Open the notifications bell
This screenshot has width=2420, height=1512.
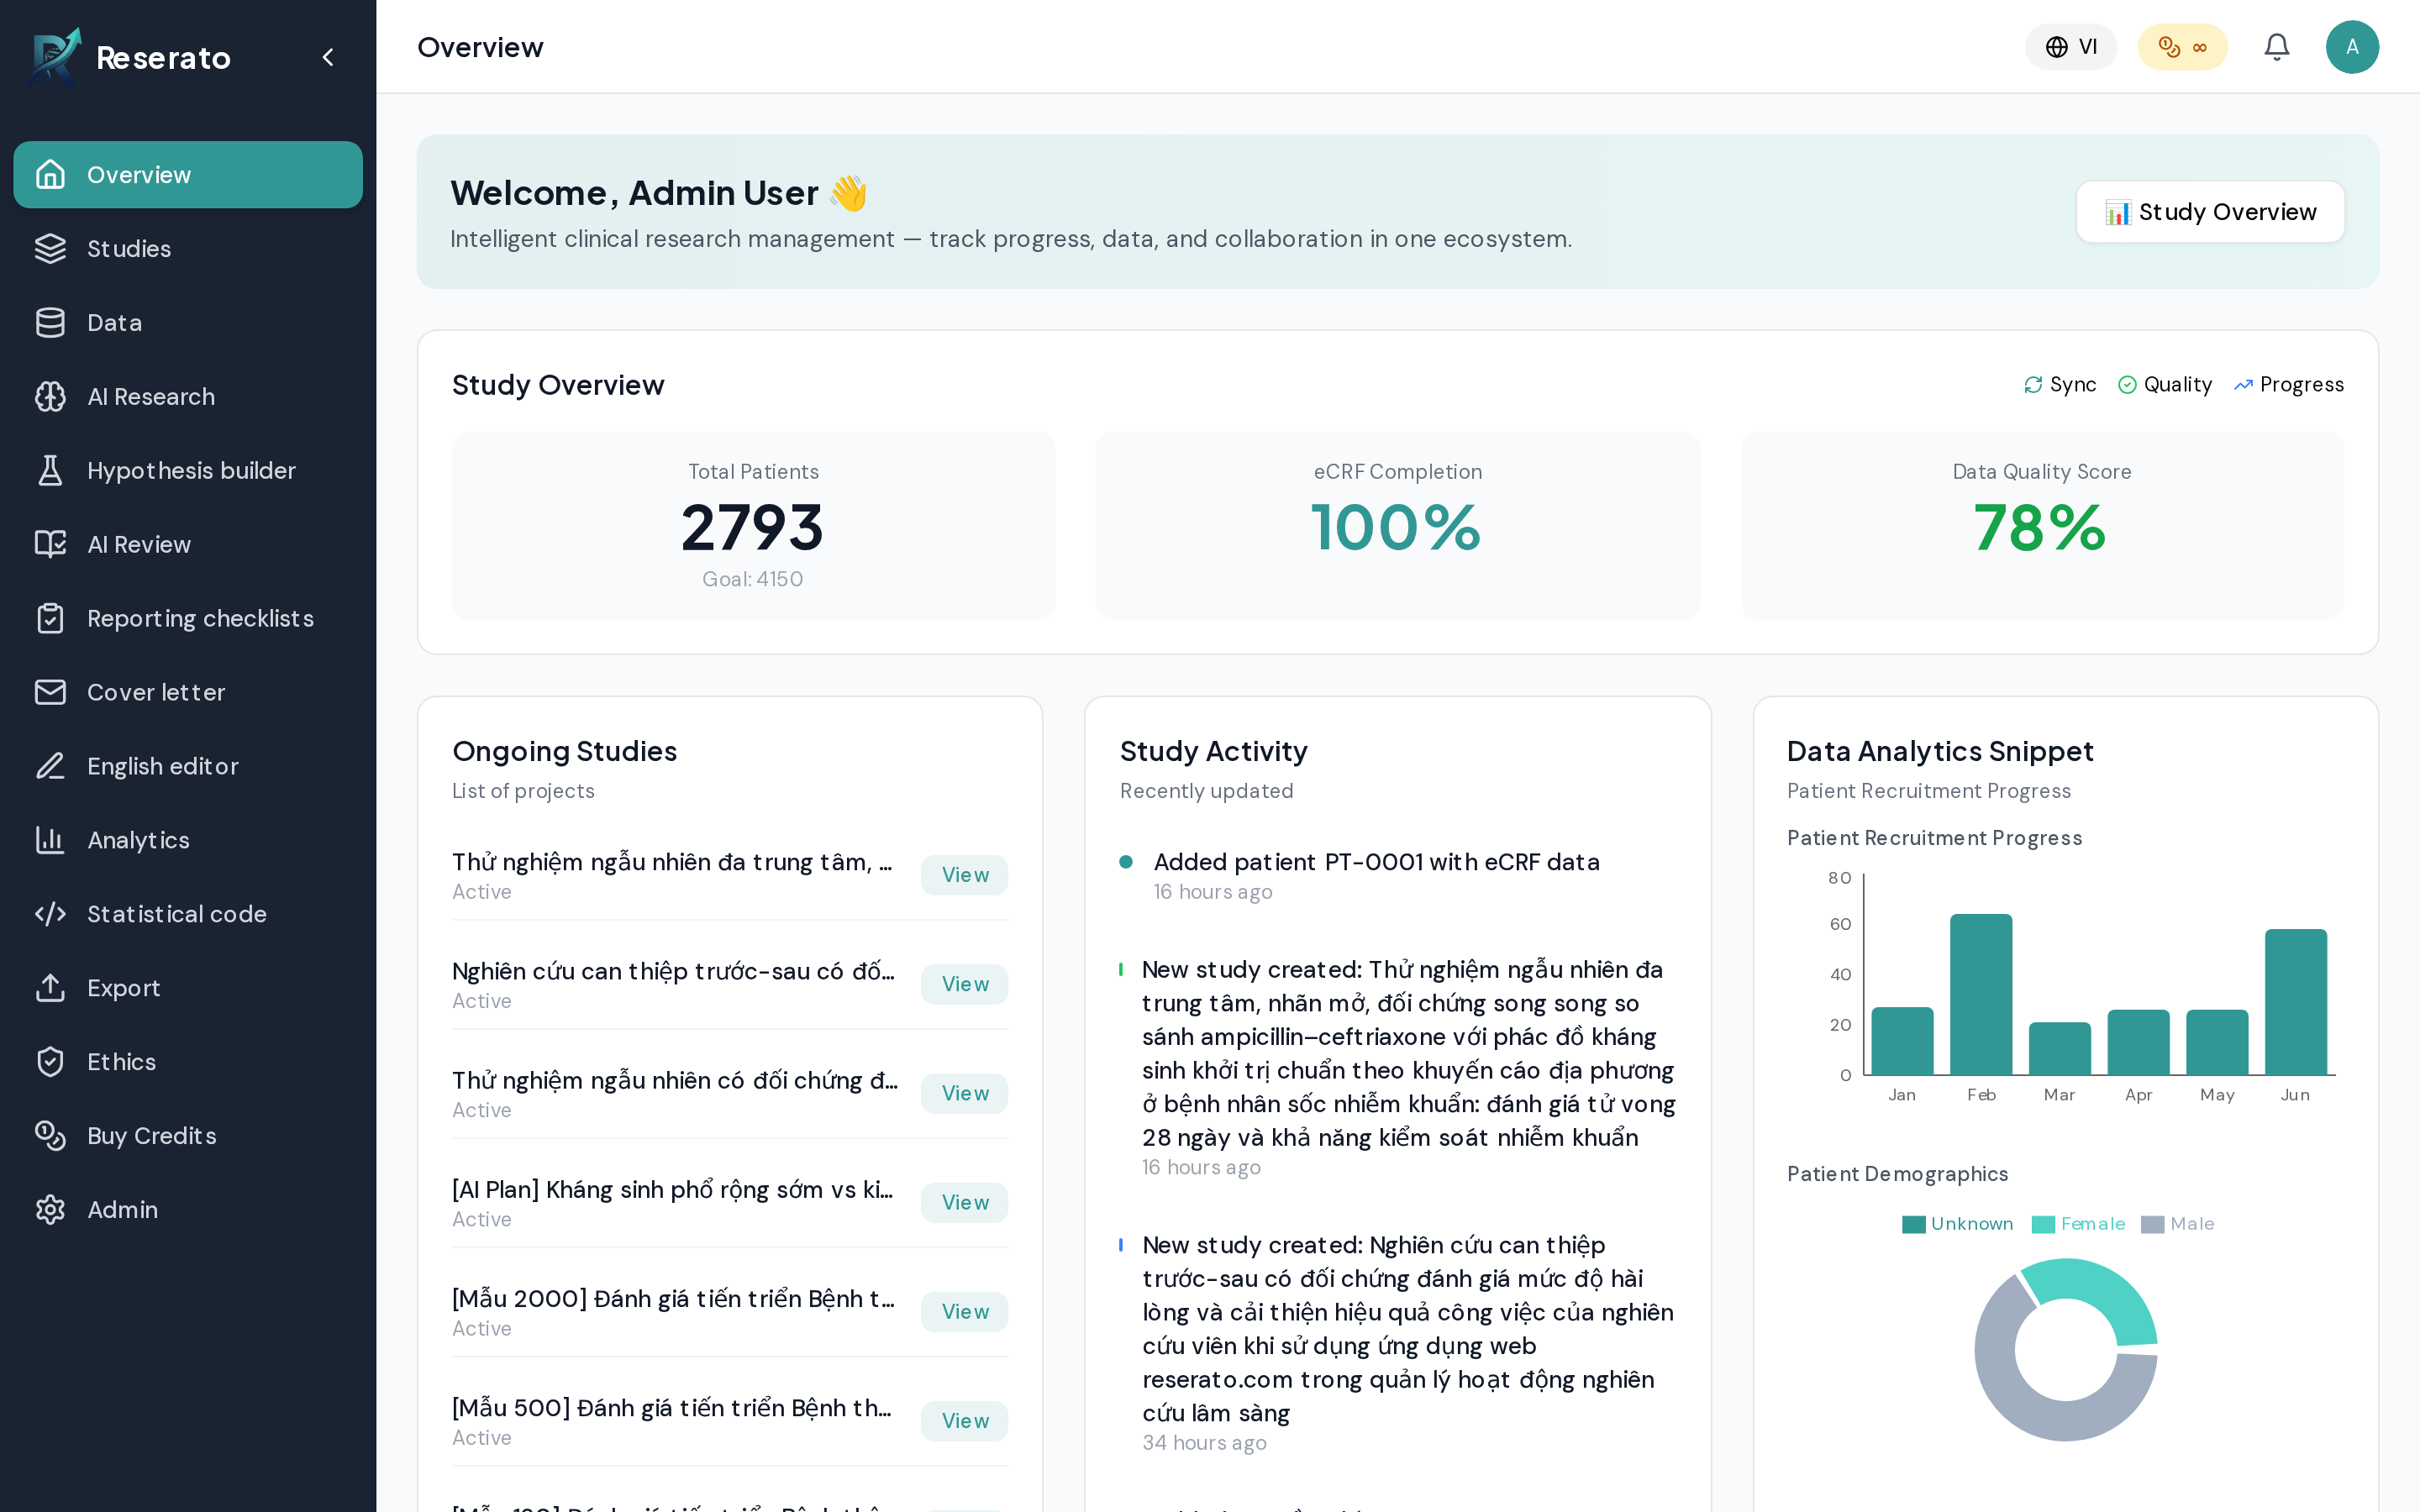pyautogui.click(x=2277, y=47)
